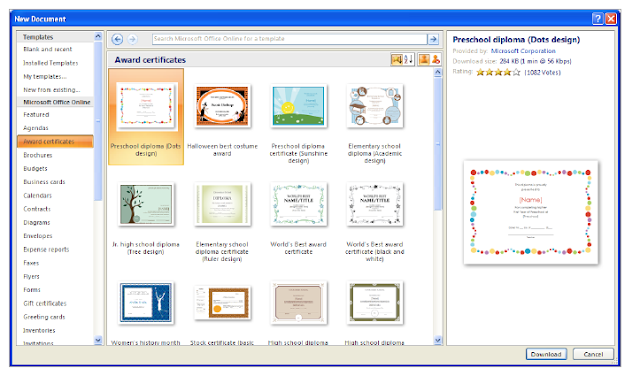Select World's Best certificate black and white
The width and height of the screenshot is (640, 376).
375,204
